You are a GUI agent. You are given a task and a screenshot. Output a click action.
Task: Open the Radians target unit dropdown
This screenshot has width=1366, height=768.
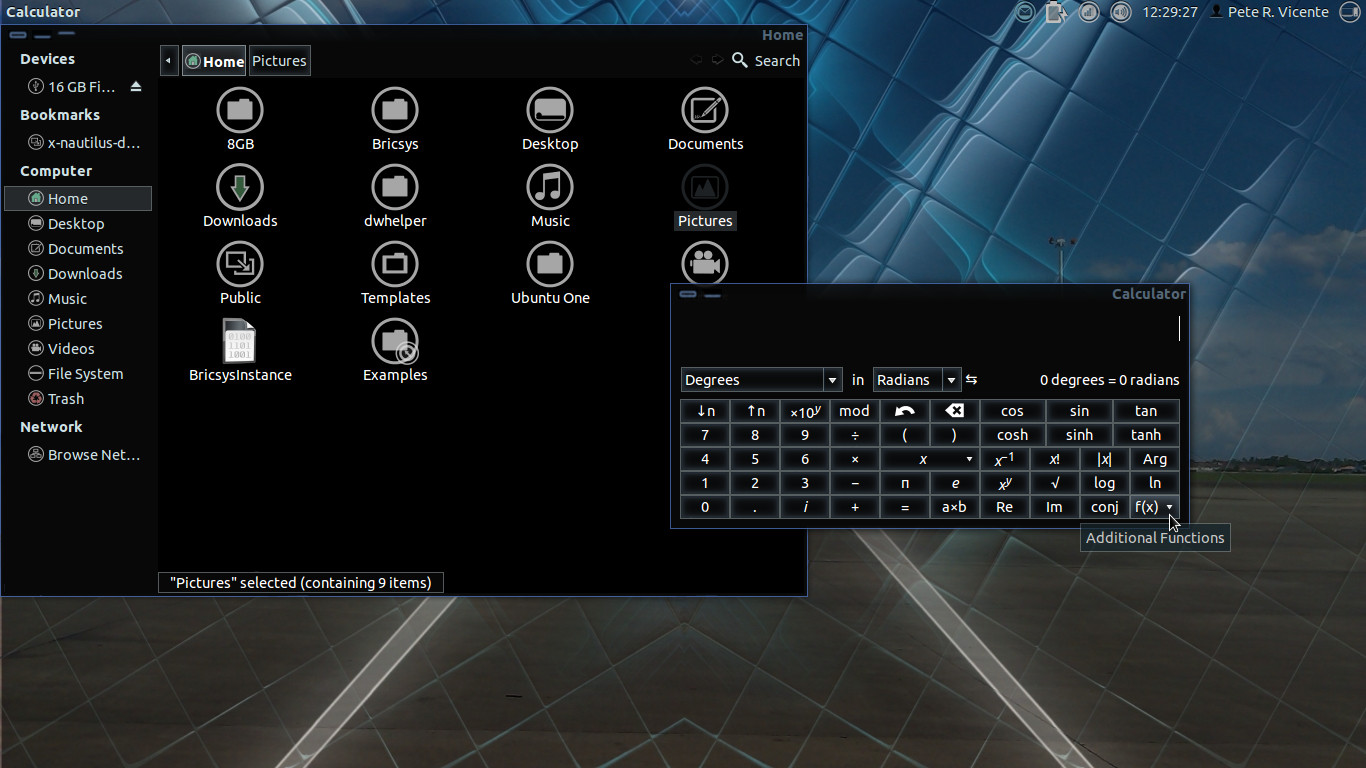click(x=917, y=380)
